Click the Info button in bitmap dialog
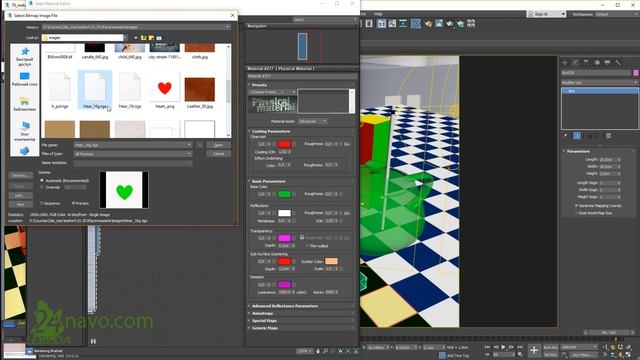 pyautogui.click(x=20, y=196)
